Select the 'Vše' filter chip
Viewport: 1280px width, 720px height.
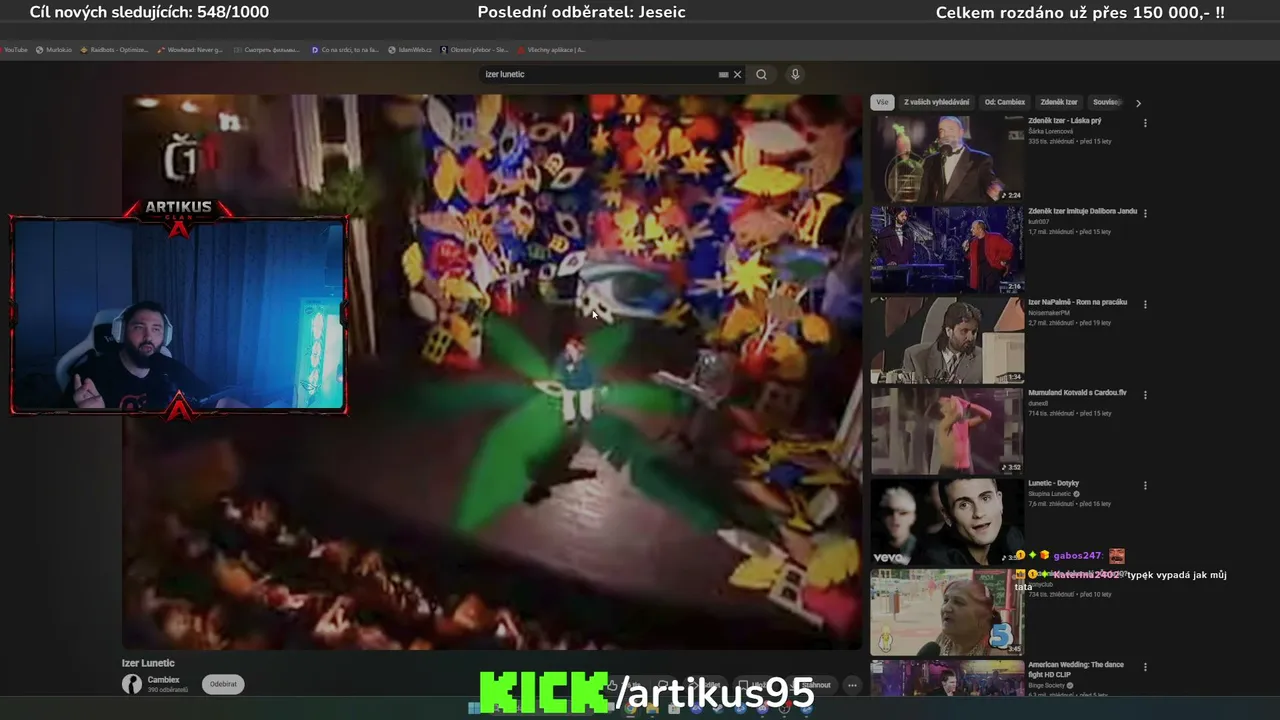point(882,102)
